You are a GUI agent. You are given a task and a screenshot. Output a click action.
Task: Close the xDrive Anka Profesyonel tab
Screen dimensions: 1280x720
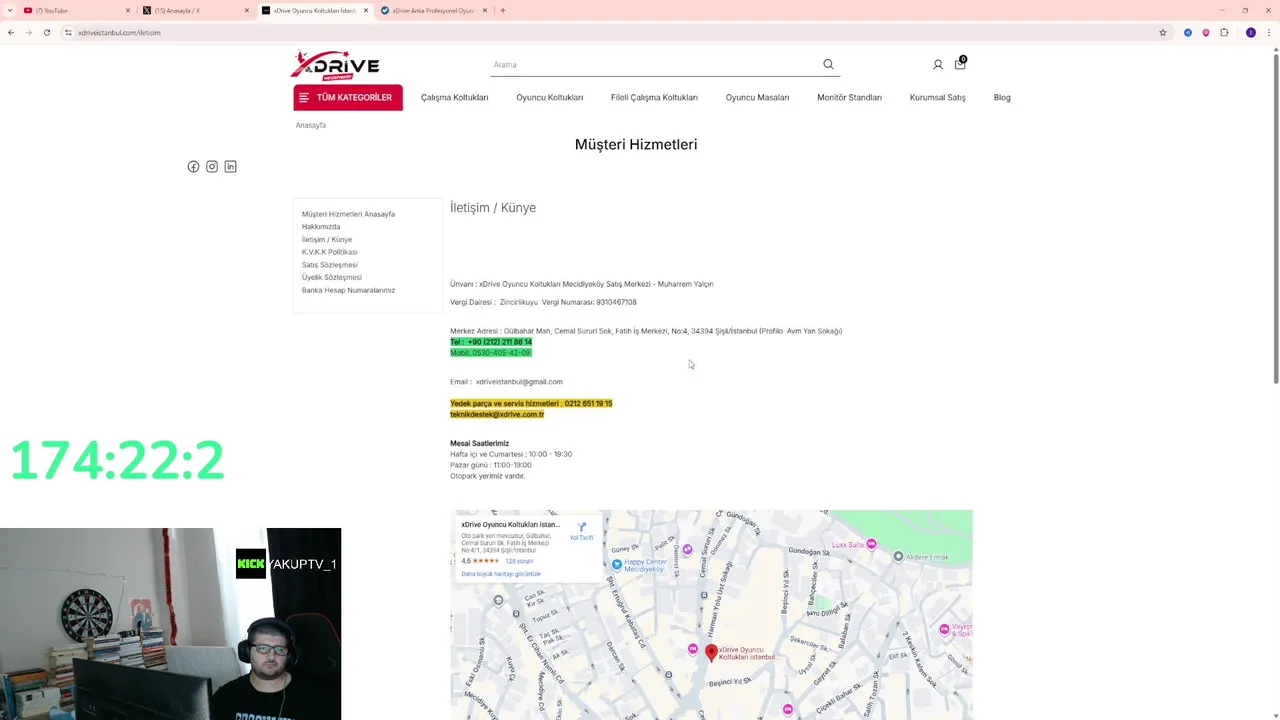point(485,10)
